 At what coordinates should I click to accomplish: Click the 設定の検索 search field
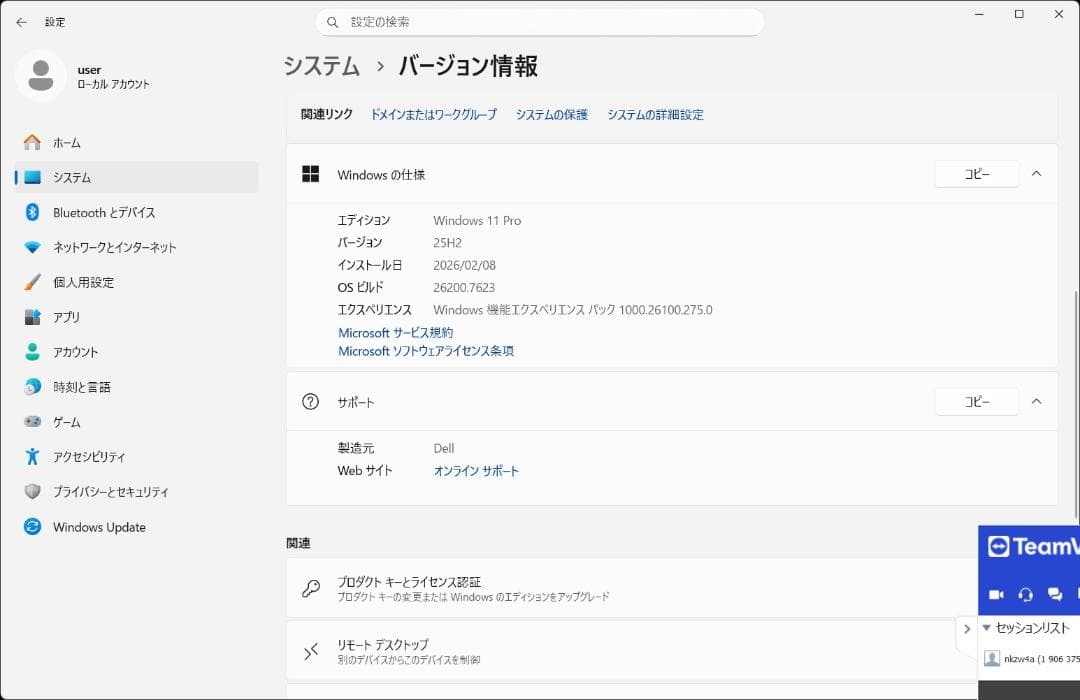tap(540, 21)
